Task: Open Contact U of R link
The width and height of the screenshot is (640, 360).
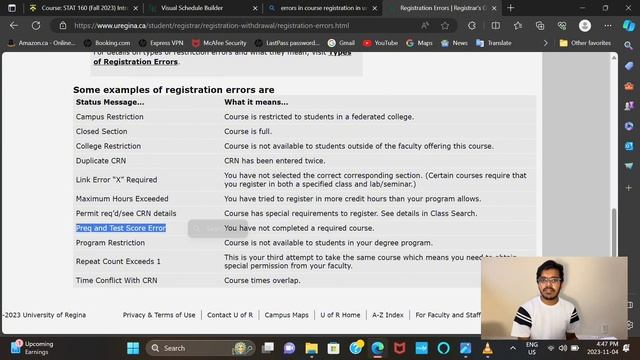Action: point(230,315)
